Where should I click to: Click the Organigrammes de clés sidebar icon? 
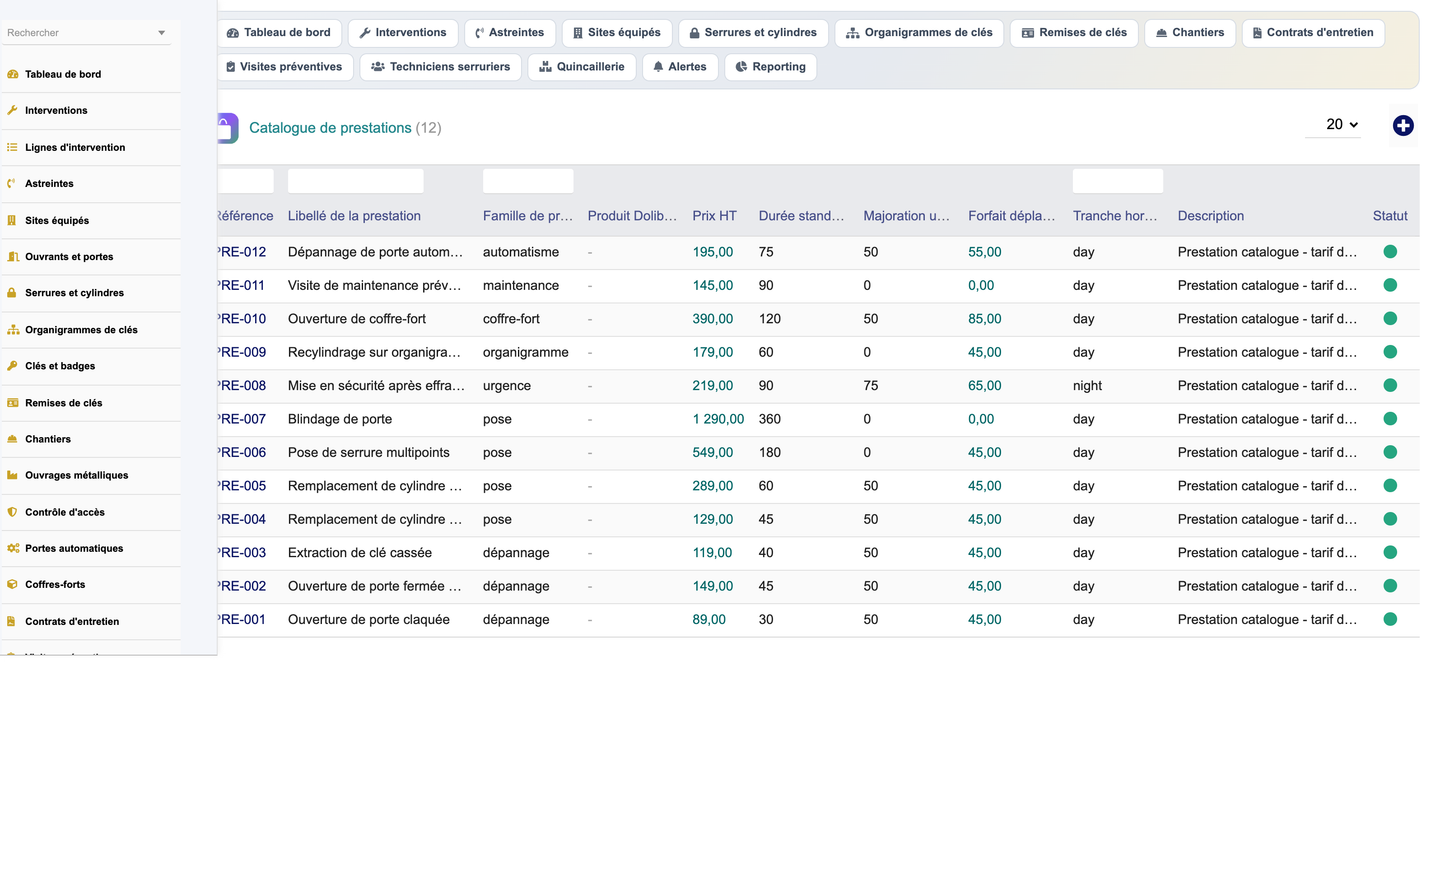click(x=12, y=329)
